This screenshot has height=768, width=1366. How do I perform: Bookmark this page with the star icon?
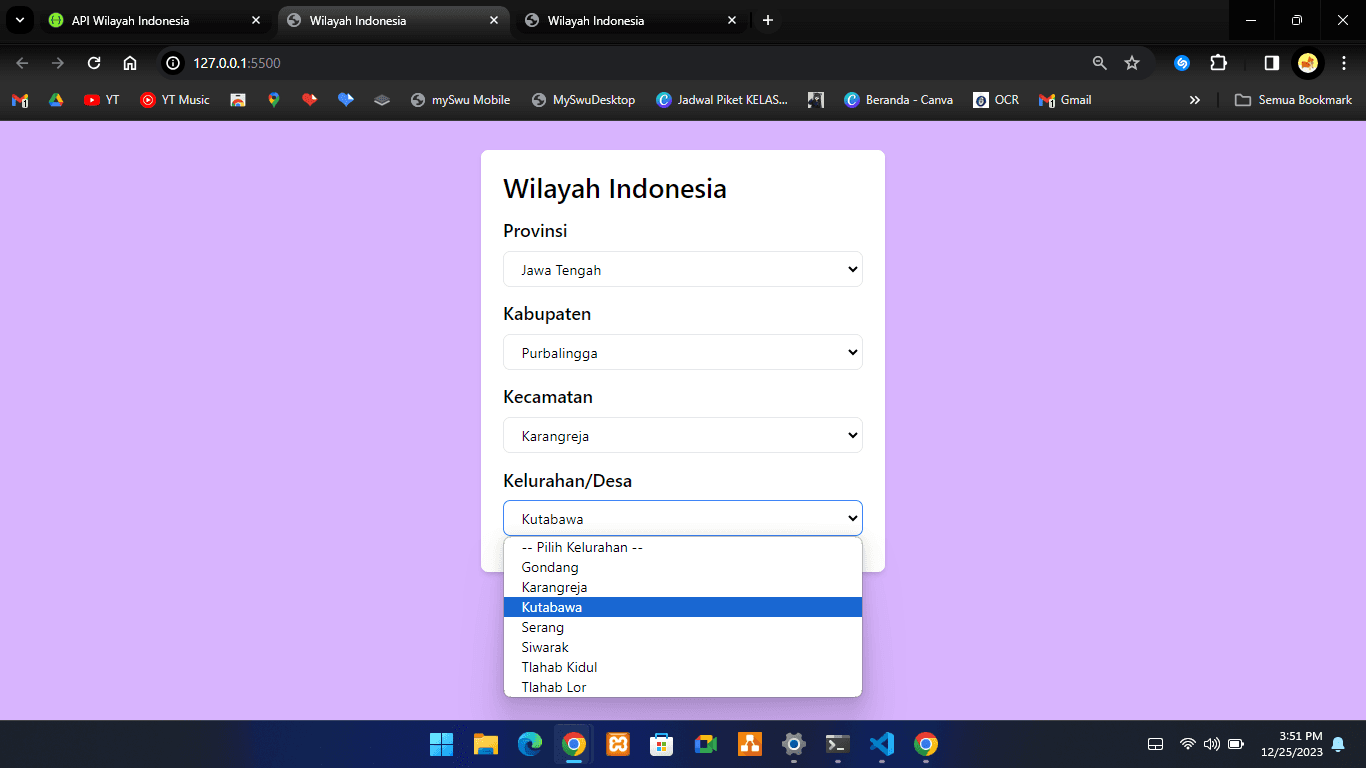pyautogui.click(x=1133, y=62)
